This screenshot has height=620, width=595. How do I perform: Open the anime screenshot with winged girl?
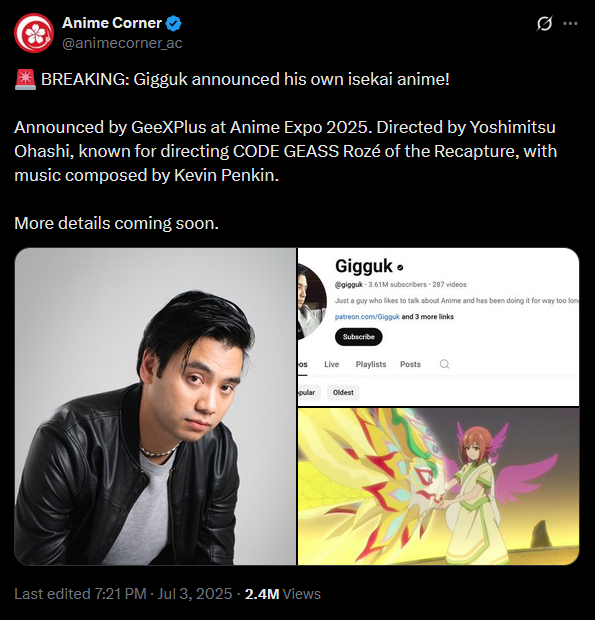point(438,486)
